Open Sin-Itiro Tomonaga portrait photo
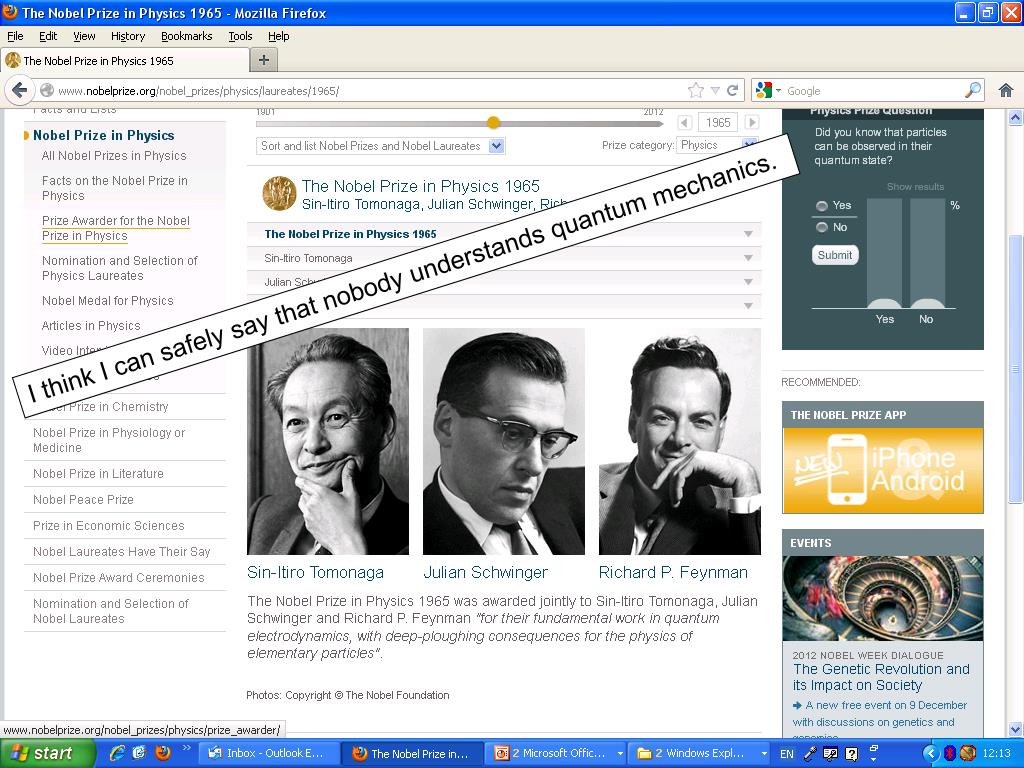Image resolution: width=1024 pixels, height=768 pixels. pos(328,441)
